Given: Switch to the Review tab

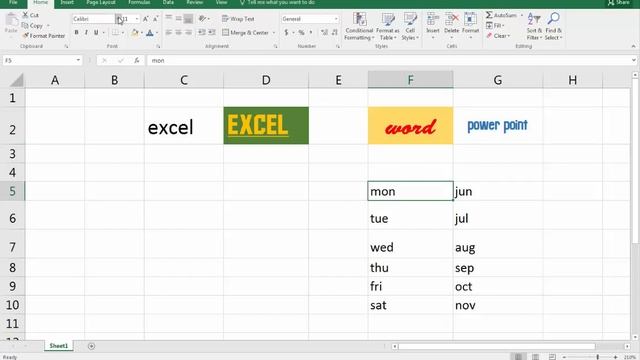Looking at the screenshot, I should (x=195, y=2).
